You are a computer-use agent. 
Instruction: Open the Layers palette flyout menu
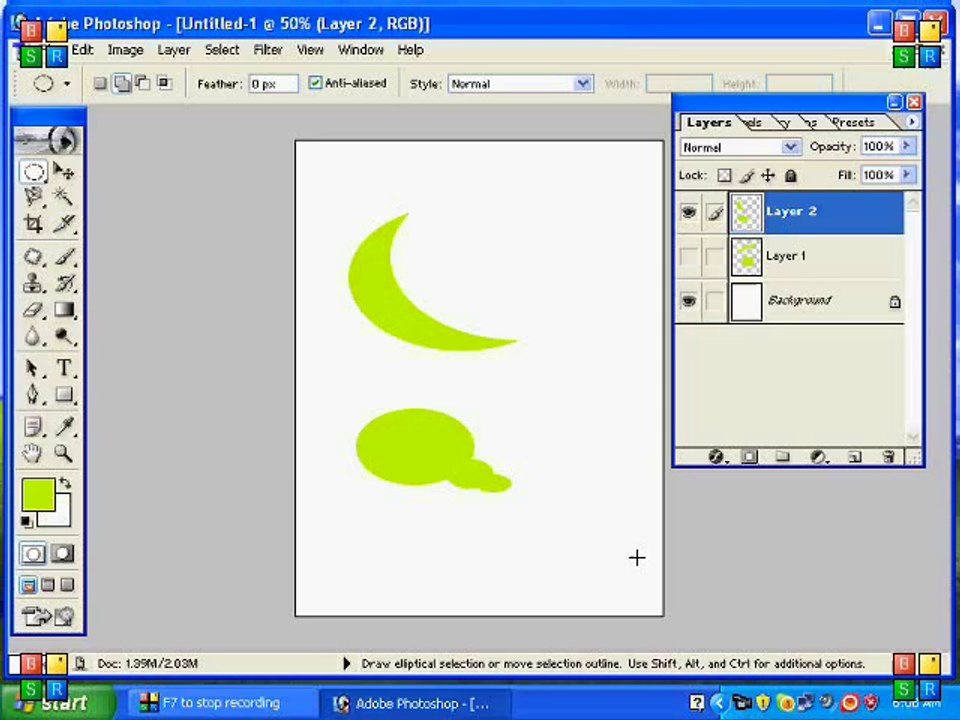tap(912, 122)
